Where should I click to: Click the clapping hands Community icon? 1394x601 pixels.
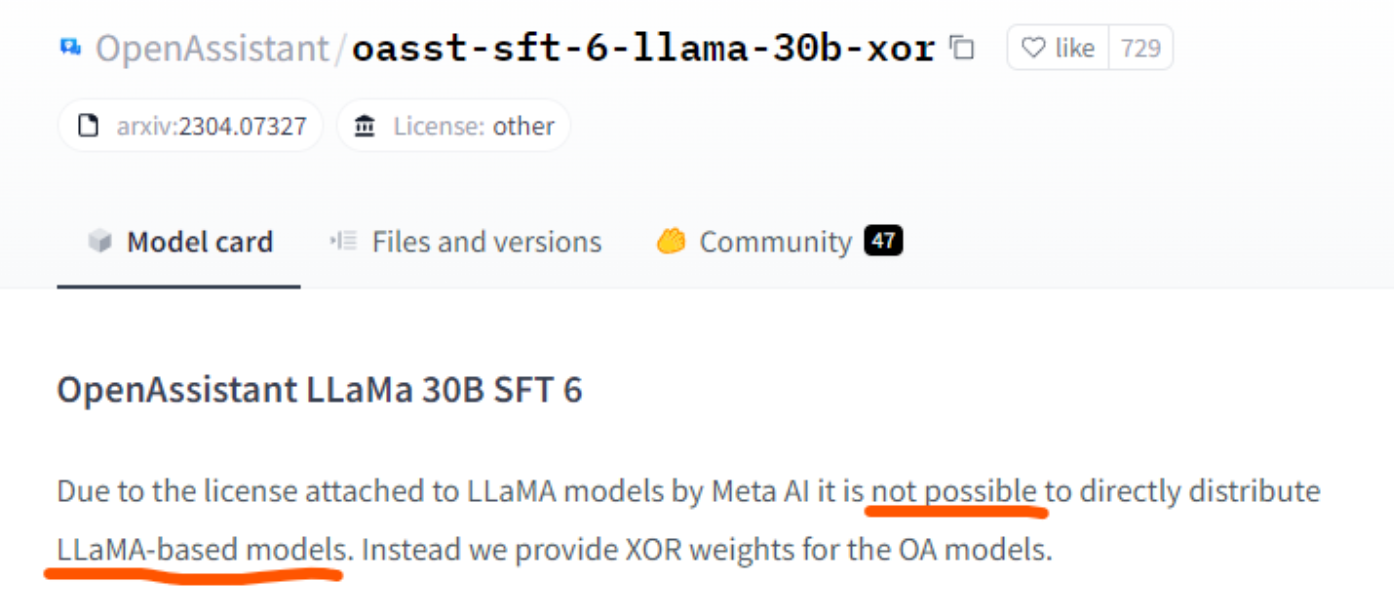tap(672, 240)
